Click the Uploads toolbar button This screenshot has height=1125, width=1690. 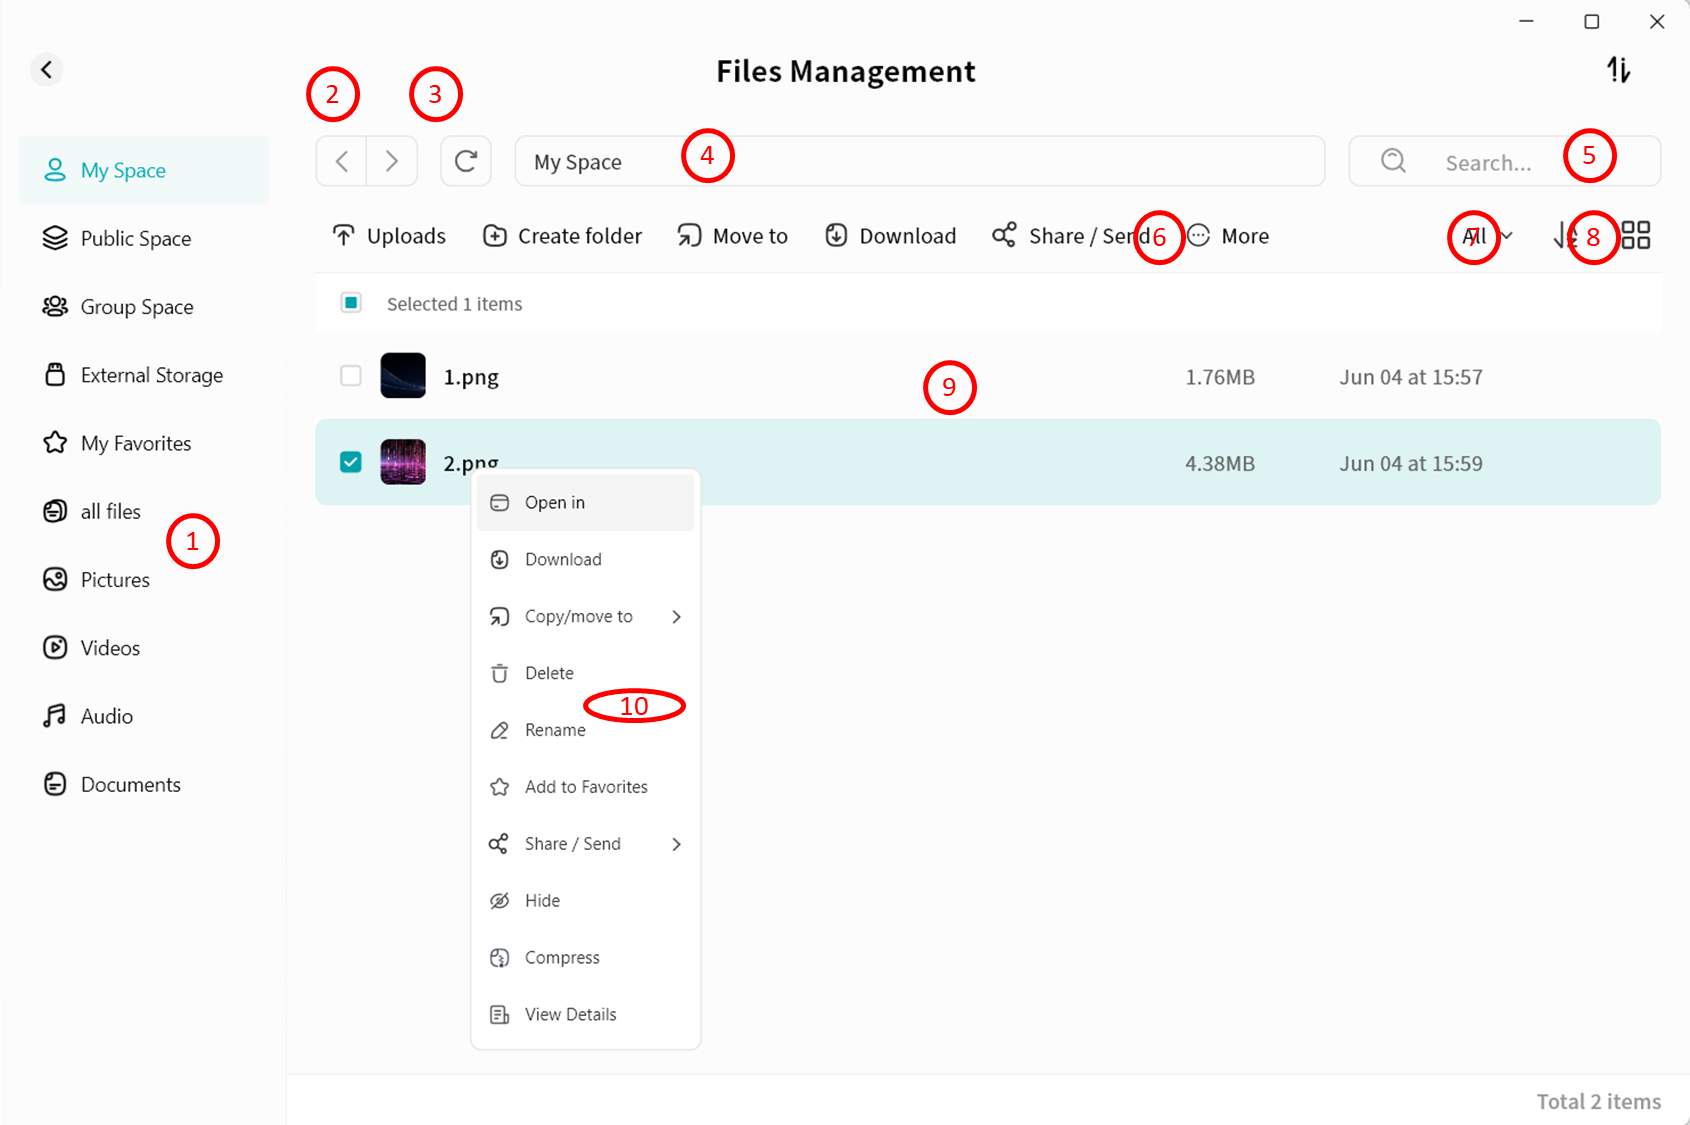point(389,236)
